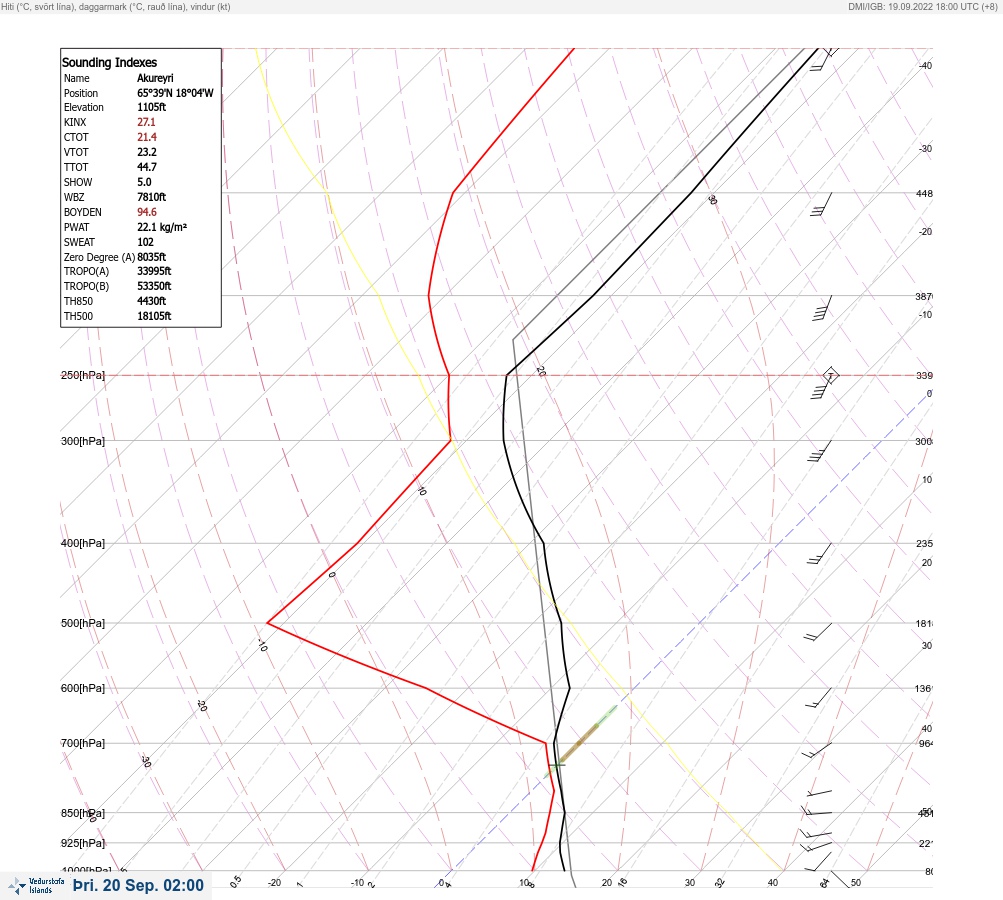Click the 600[hPa] pressure label
The height and width of the screenshot is (900, 1003).
[x=83, y=688]
